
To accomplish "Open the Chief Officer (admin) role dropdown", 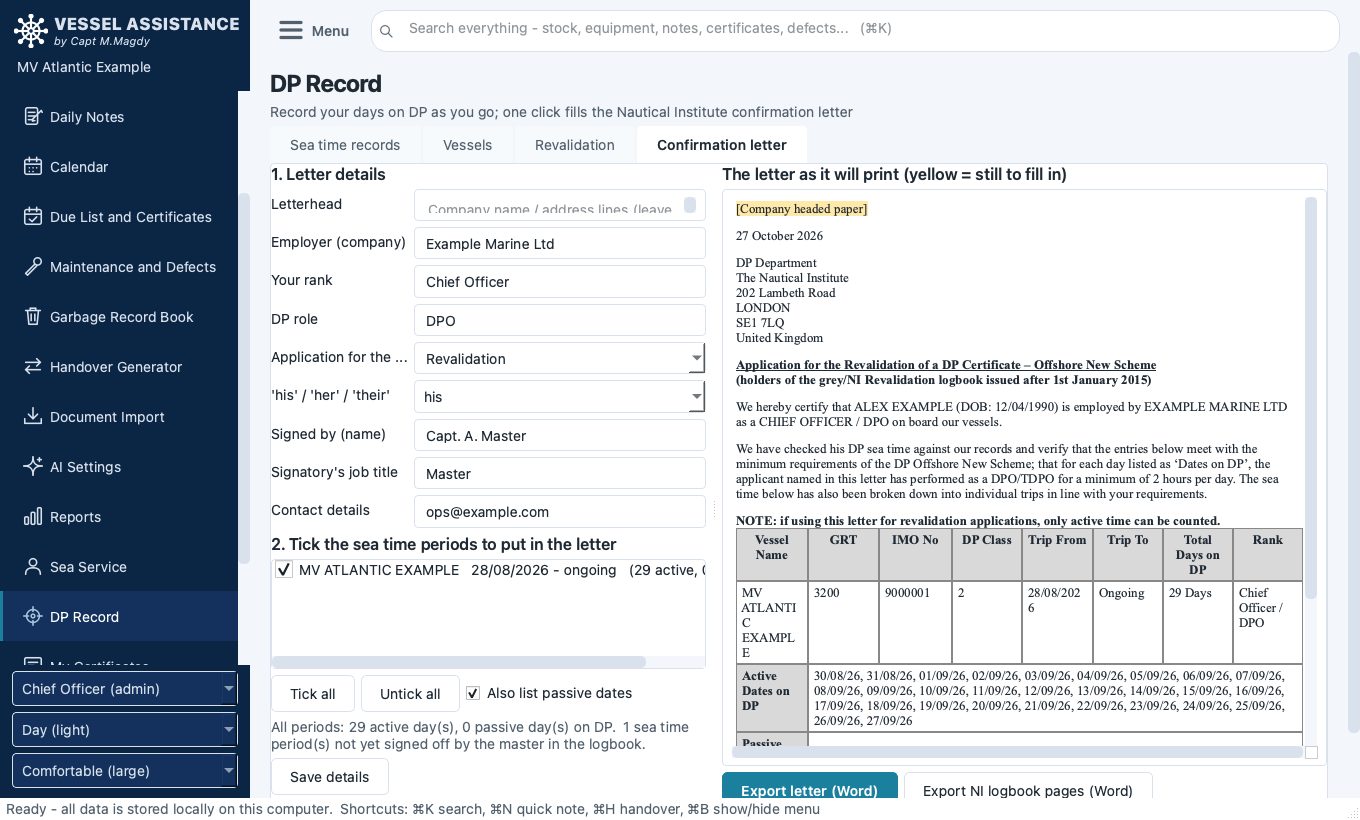I will tap(124, 688).
